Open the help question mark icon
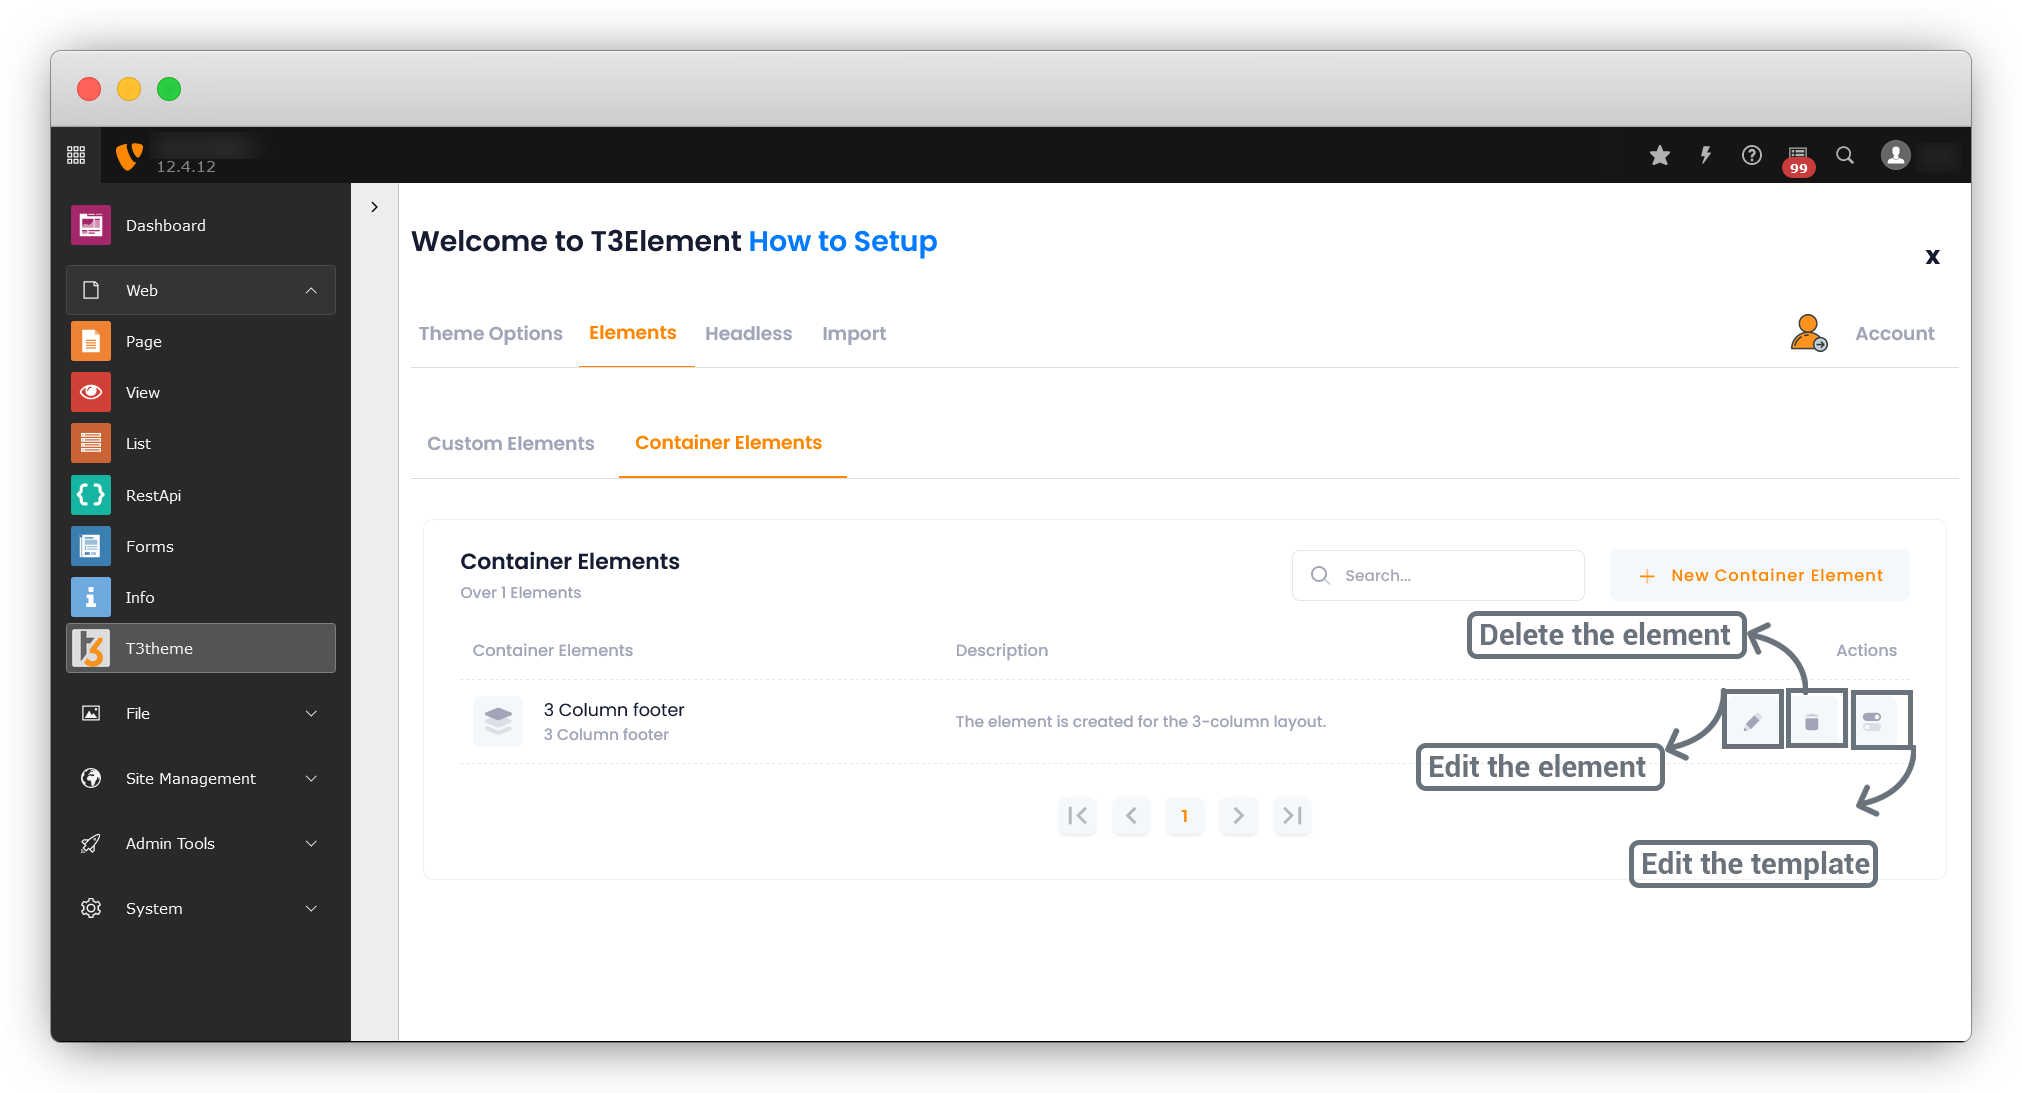2022x1093 pixels. click(x=1752, y=155)
